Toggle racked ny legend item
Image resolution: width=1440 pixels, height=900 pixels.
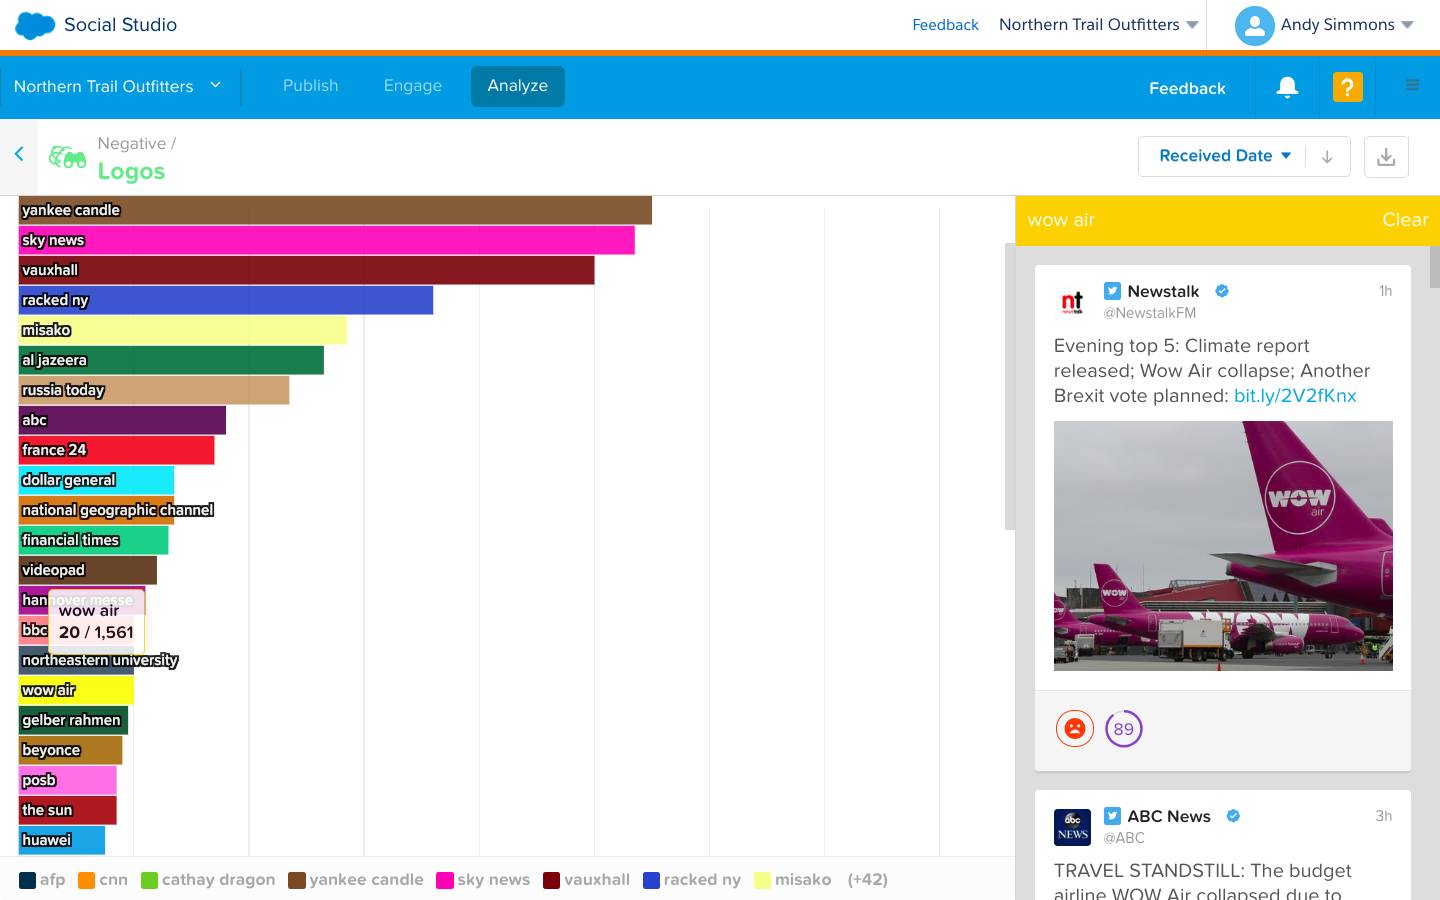point(692,880)
